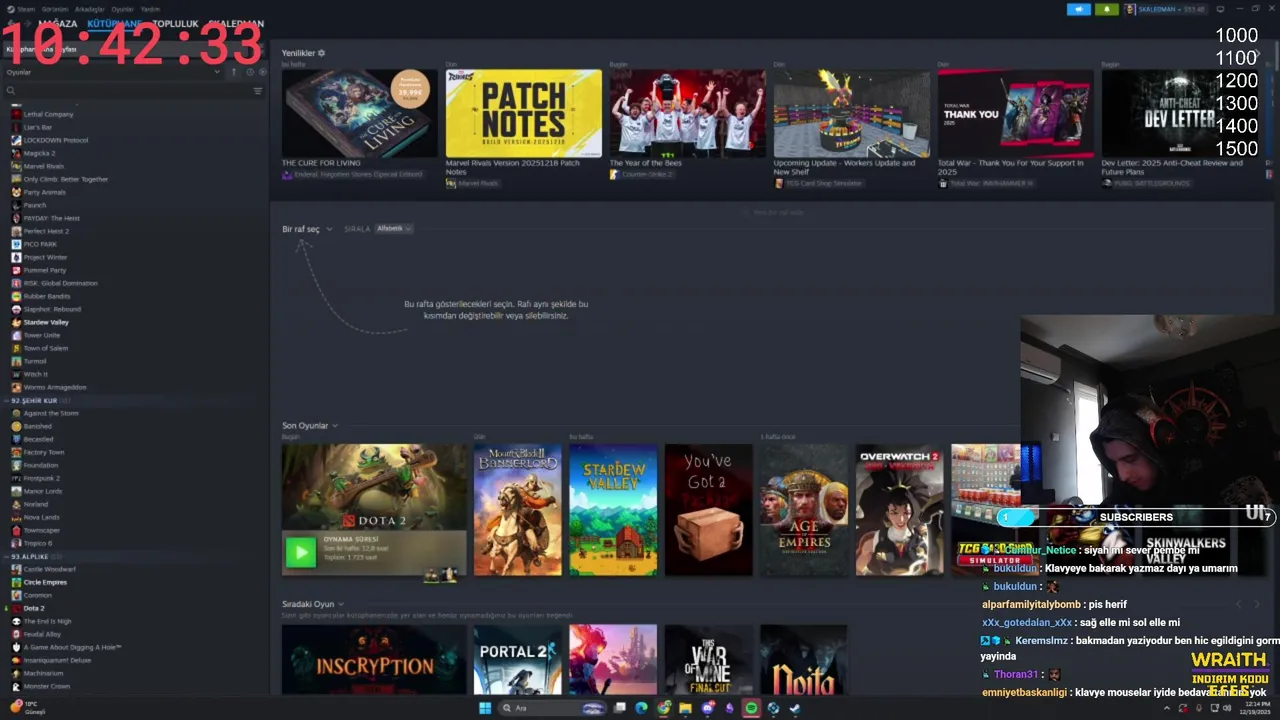Click the Circle Empires icon

[16, 582]
